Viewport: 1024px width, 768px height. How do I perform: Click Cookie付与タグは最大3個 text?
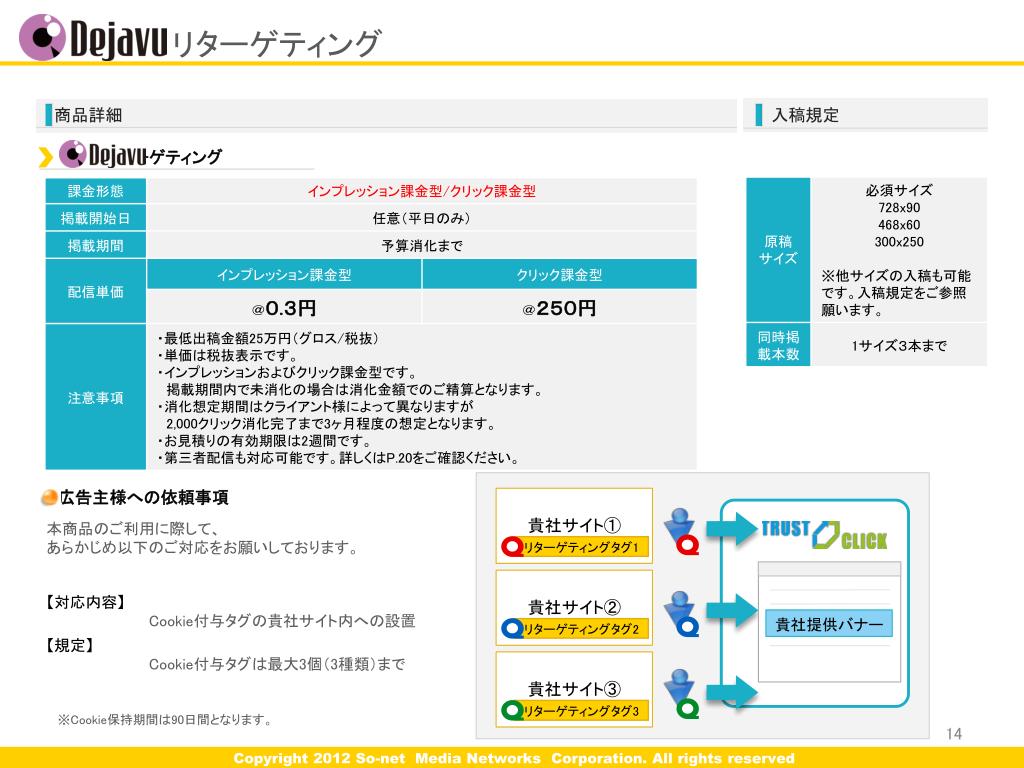coord(277,664)
